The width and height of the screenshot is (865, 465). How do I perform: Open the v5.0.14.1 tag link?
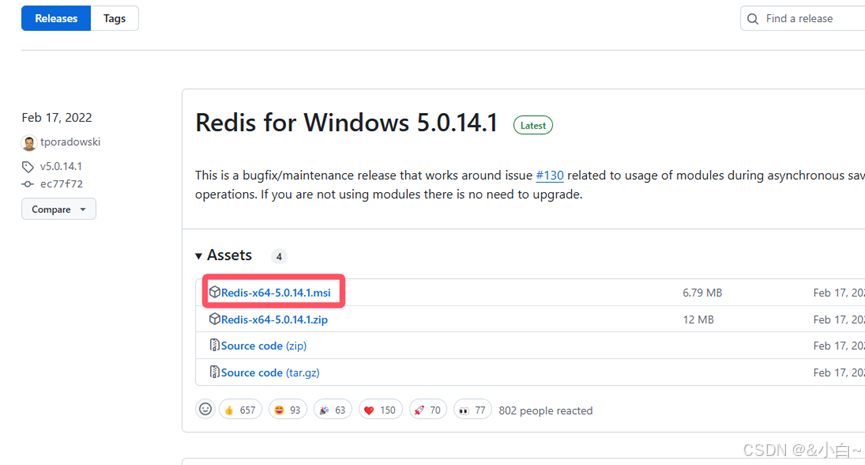(61, 166)
